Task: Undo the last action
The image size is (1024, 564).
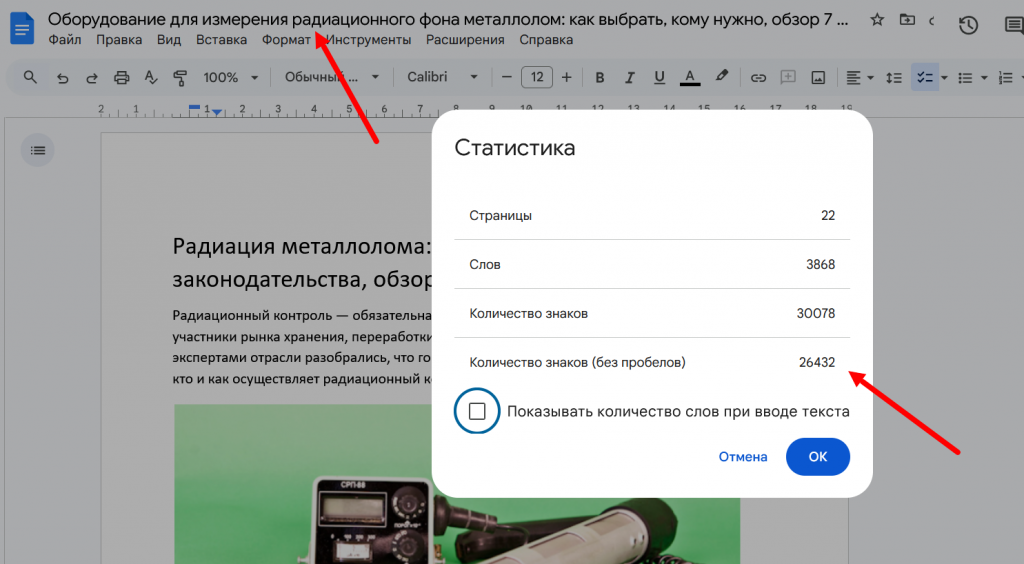Action: [x=62, y=78]
